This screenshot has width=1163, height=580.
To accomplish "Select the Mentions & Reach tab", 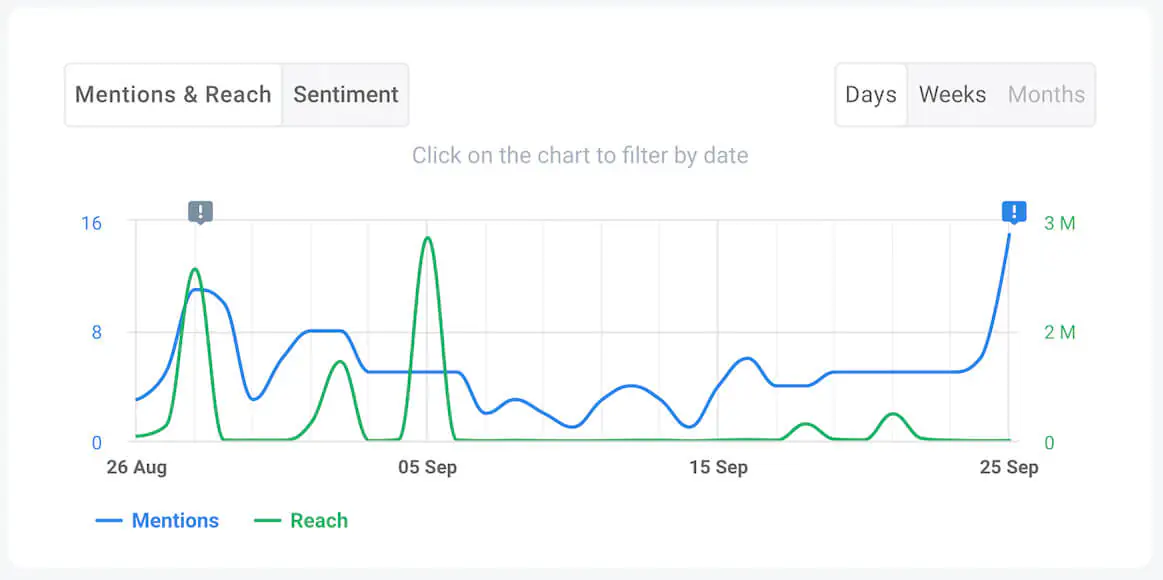I will pyautogui.click(x=172, y=94).
